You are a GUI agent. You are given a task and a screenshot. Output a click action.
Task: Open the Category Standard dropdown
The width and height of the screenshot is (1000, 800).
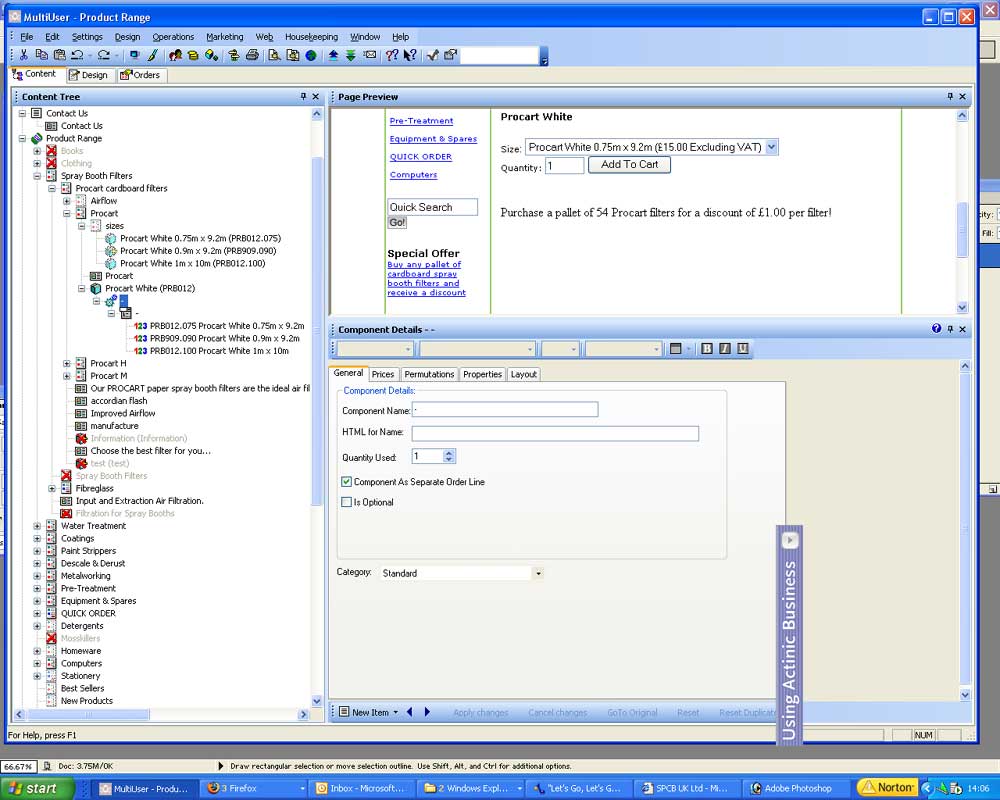[x=538, y=574]
